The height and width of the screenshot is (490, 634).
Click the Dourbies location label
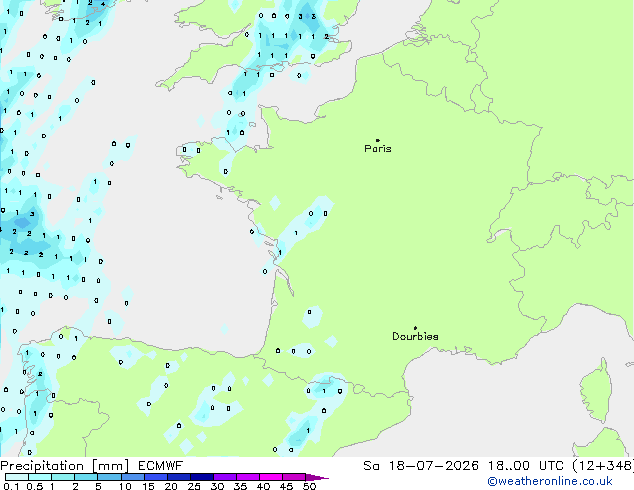[x=415, y=336]
